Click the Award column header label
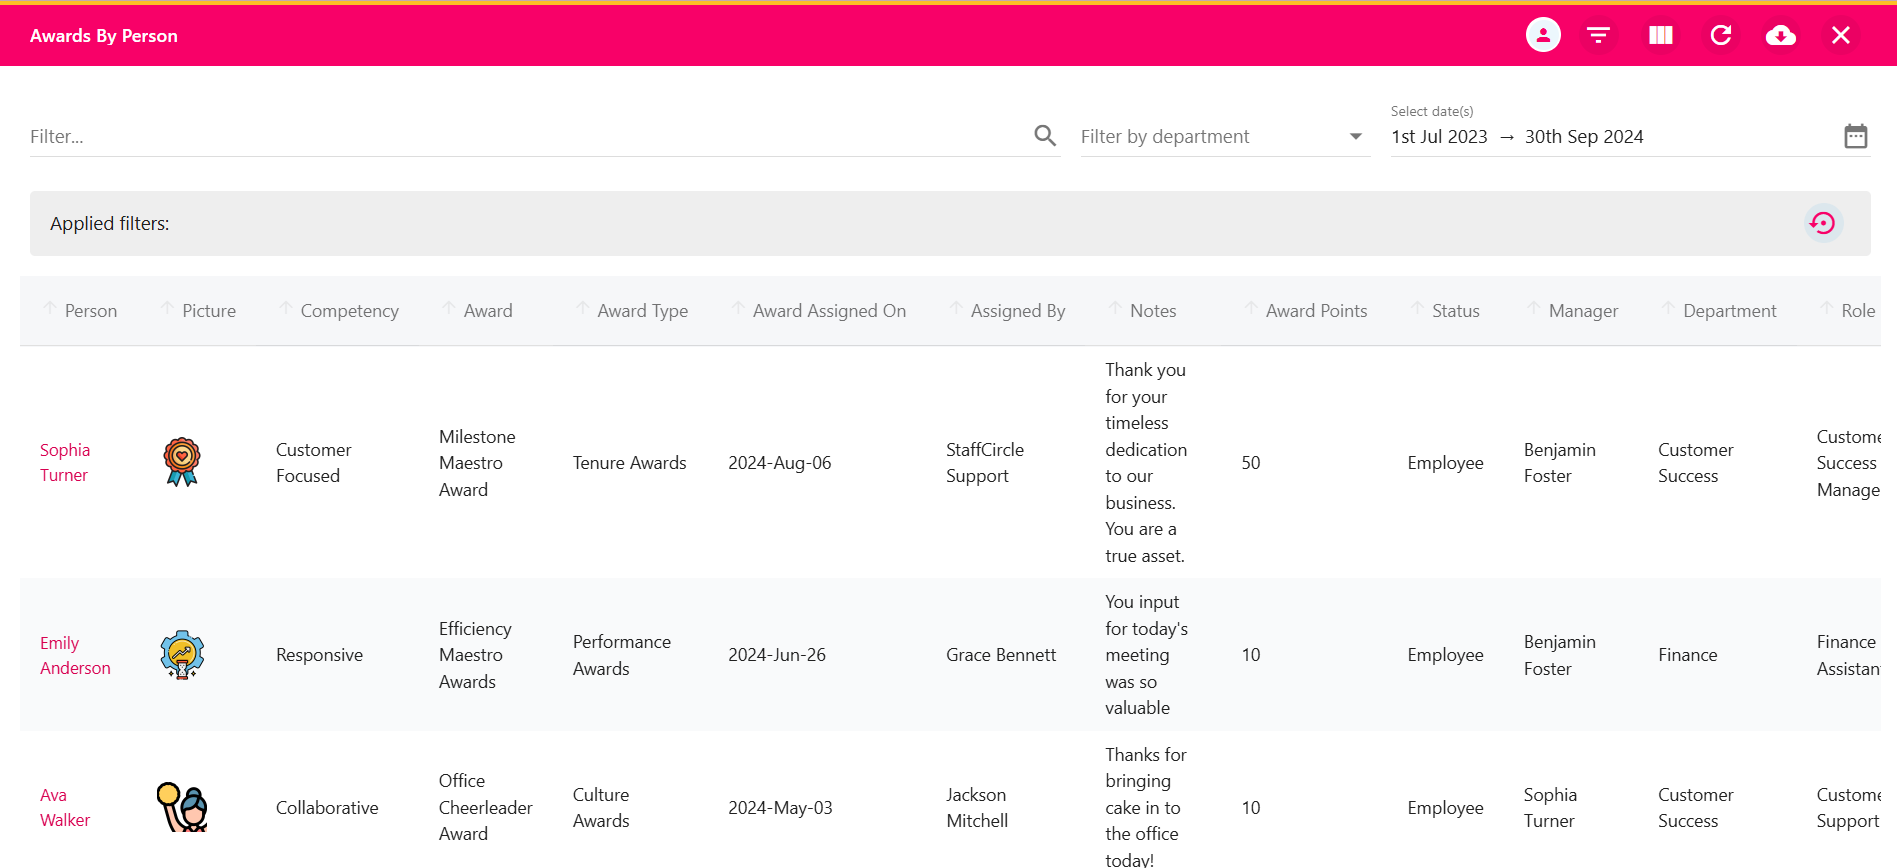This screenshot has width=1897, height=868. 488,311
